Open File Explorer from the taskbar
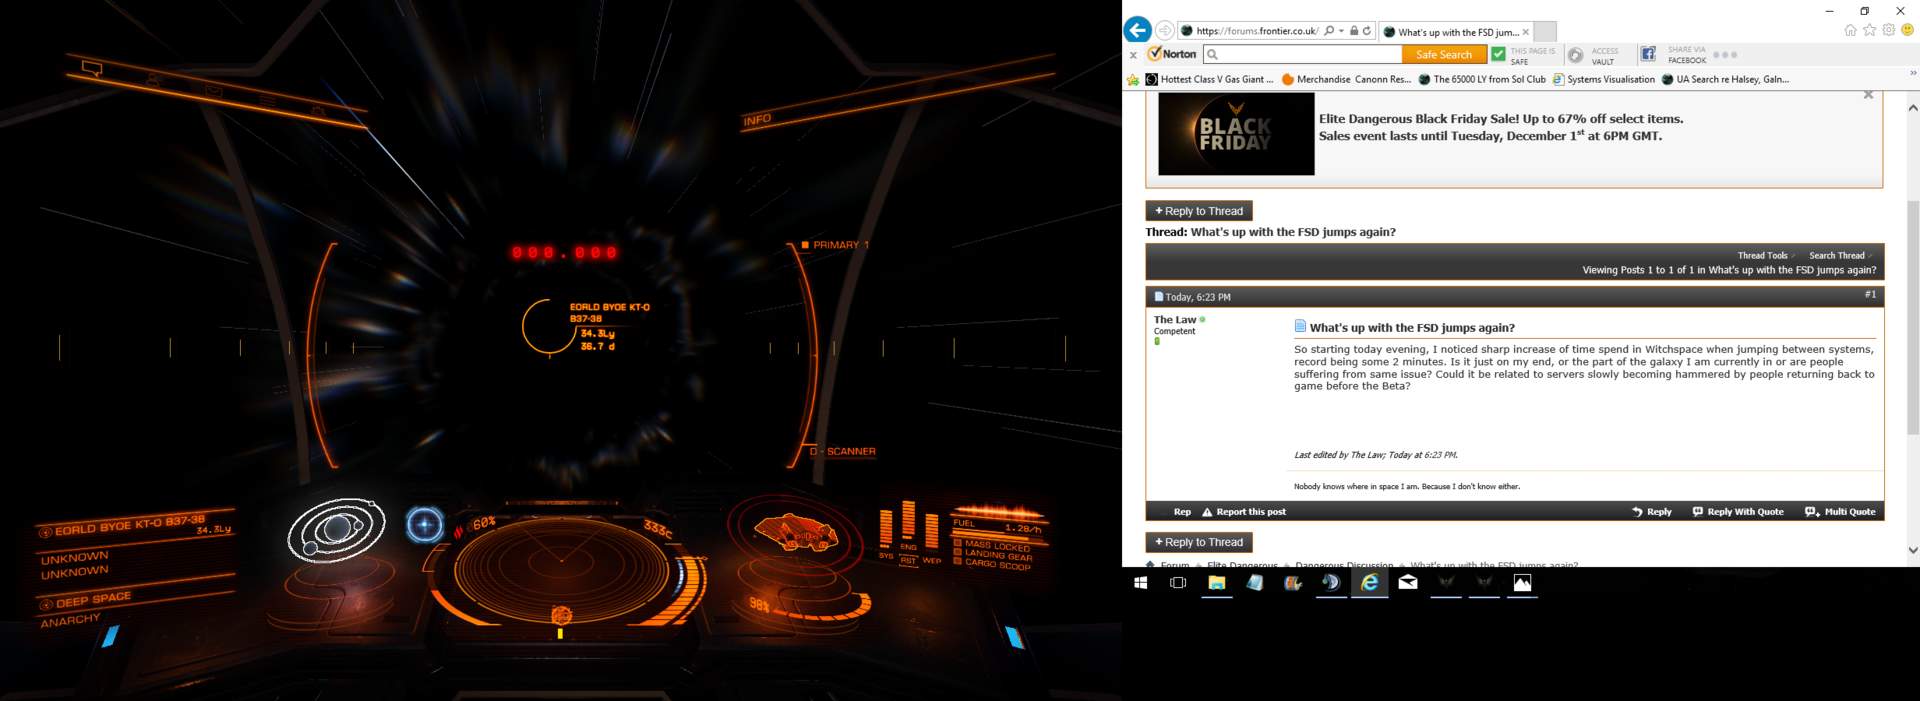Image resolution: width=1920 pixels, height=701 pixels. [x=1217, y=583]
